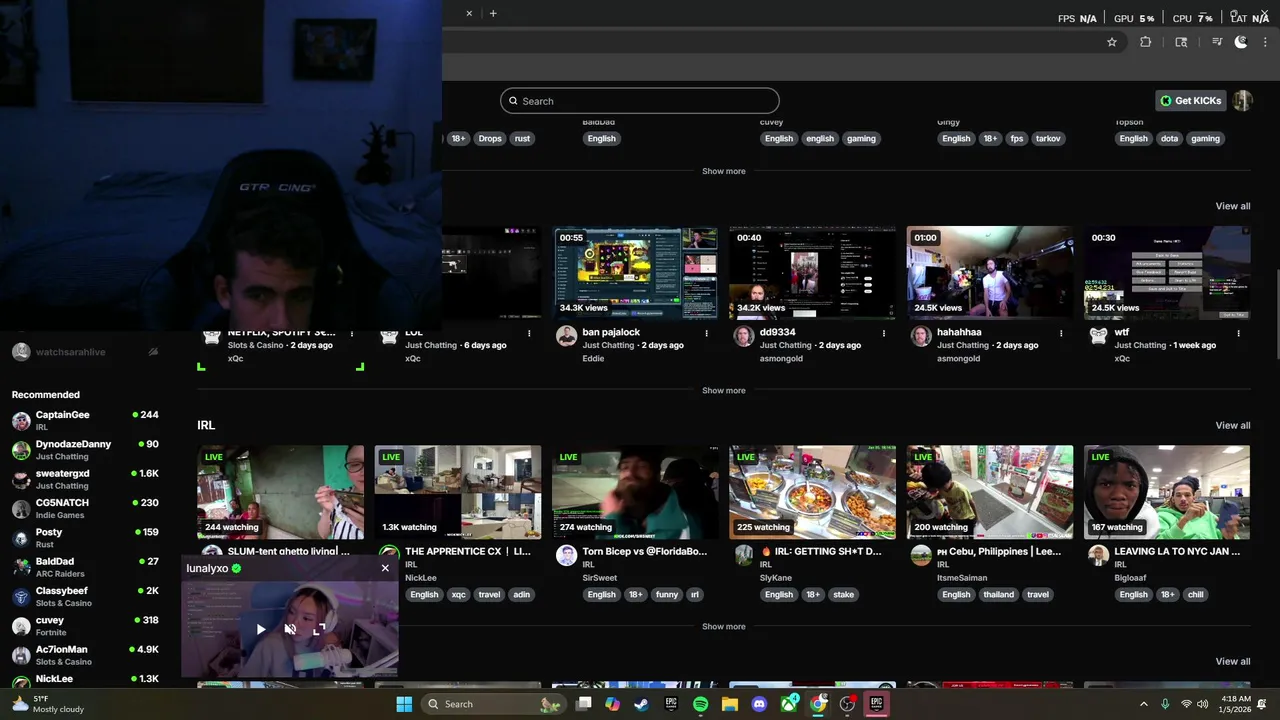This screenshot has width=1280, height=720.
Task: Open options for 'hahahhaa' clip
Action: coord(1061,333)
